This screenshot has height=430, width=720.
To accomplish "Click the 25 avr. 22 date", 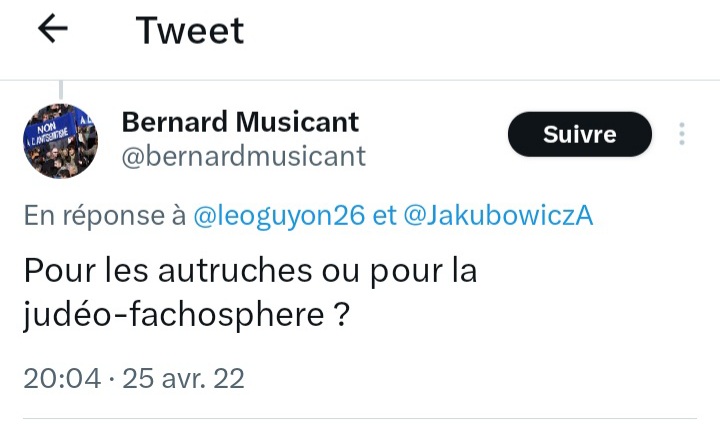I will [183, 379].
